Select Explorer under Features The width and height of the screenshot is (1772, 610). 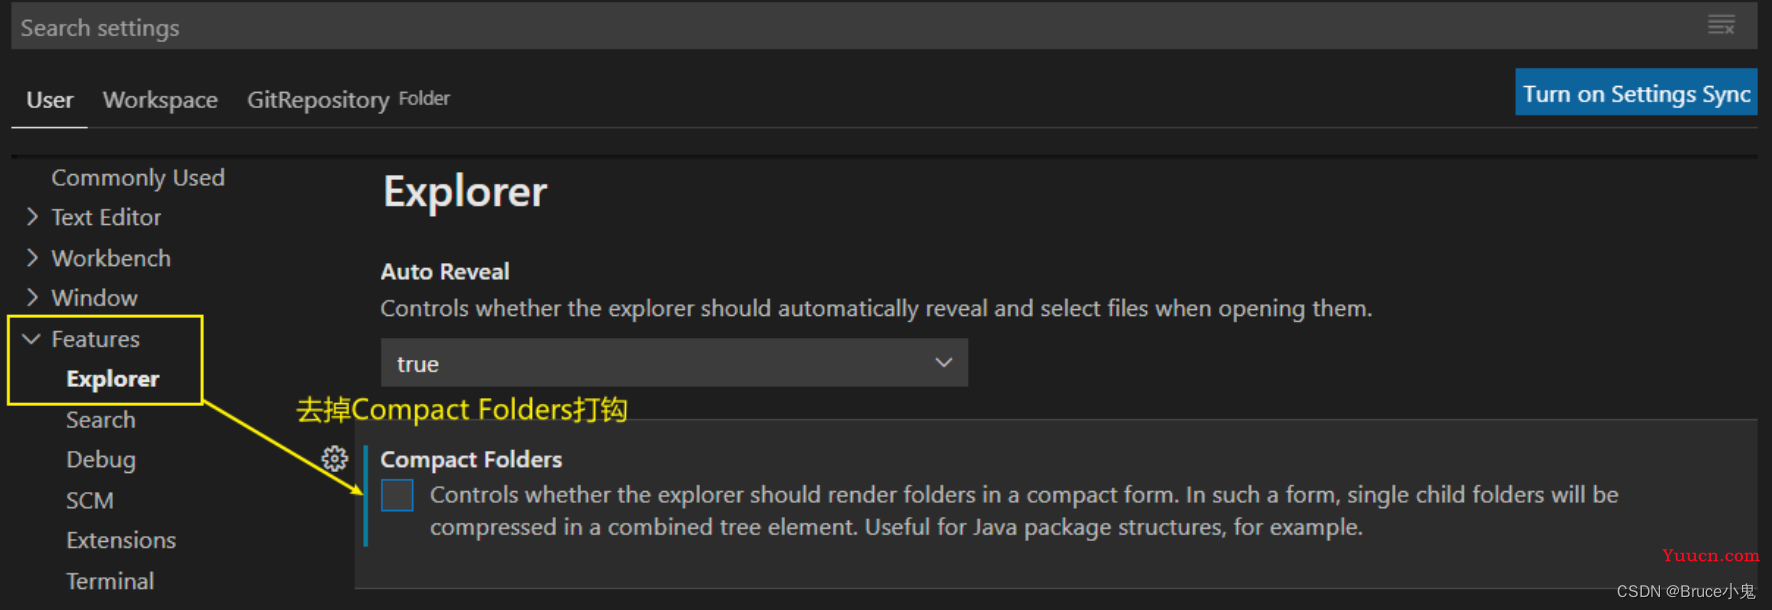(x=113, y=379)
